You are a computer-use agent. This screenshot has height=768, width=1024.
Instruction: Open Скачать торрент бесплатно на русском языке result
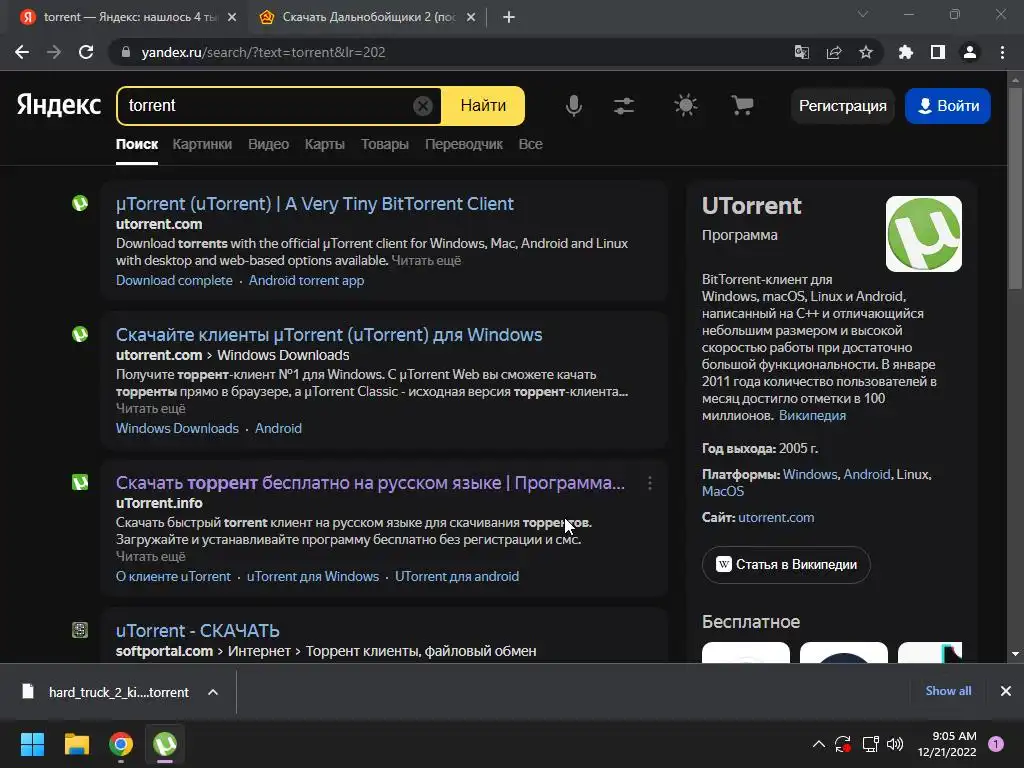pyautogui.click(x=370, y=483)
